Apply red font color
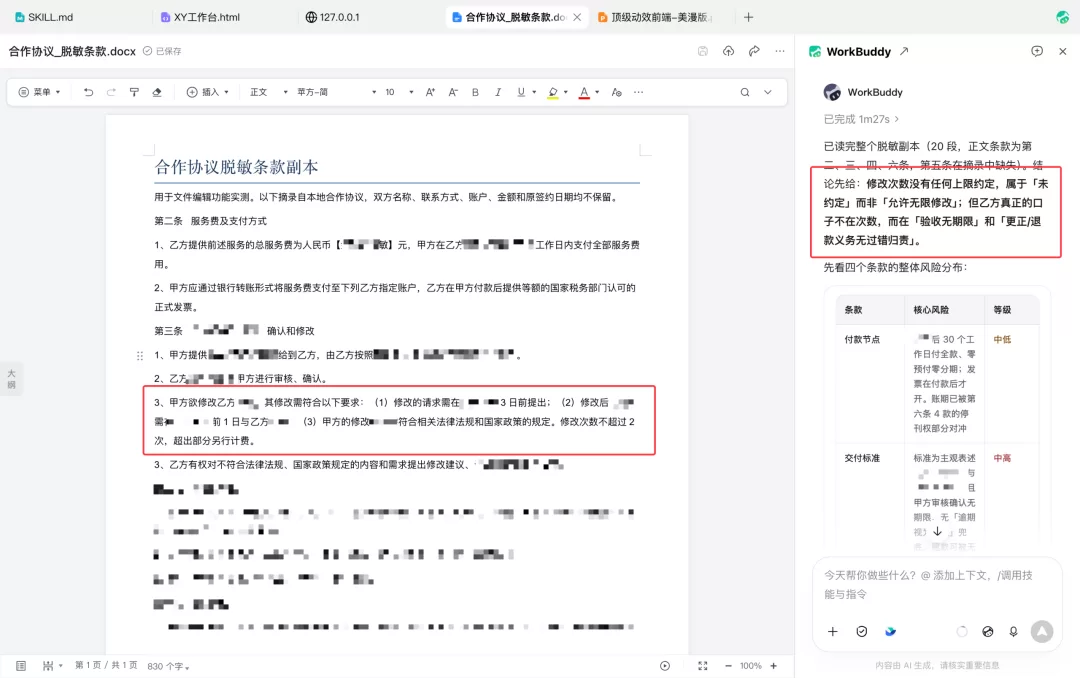 (x=584, y=92)
